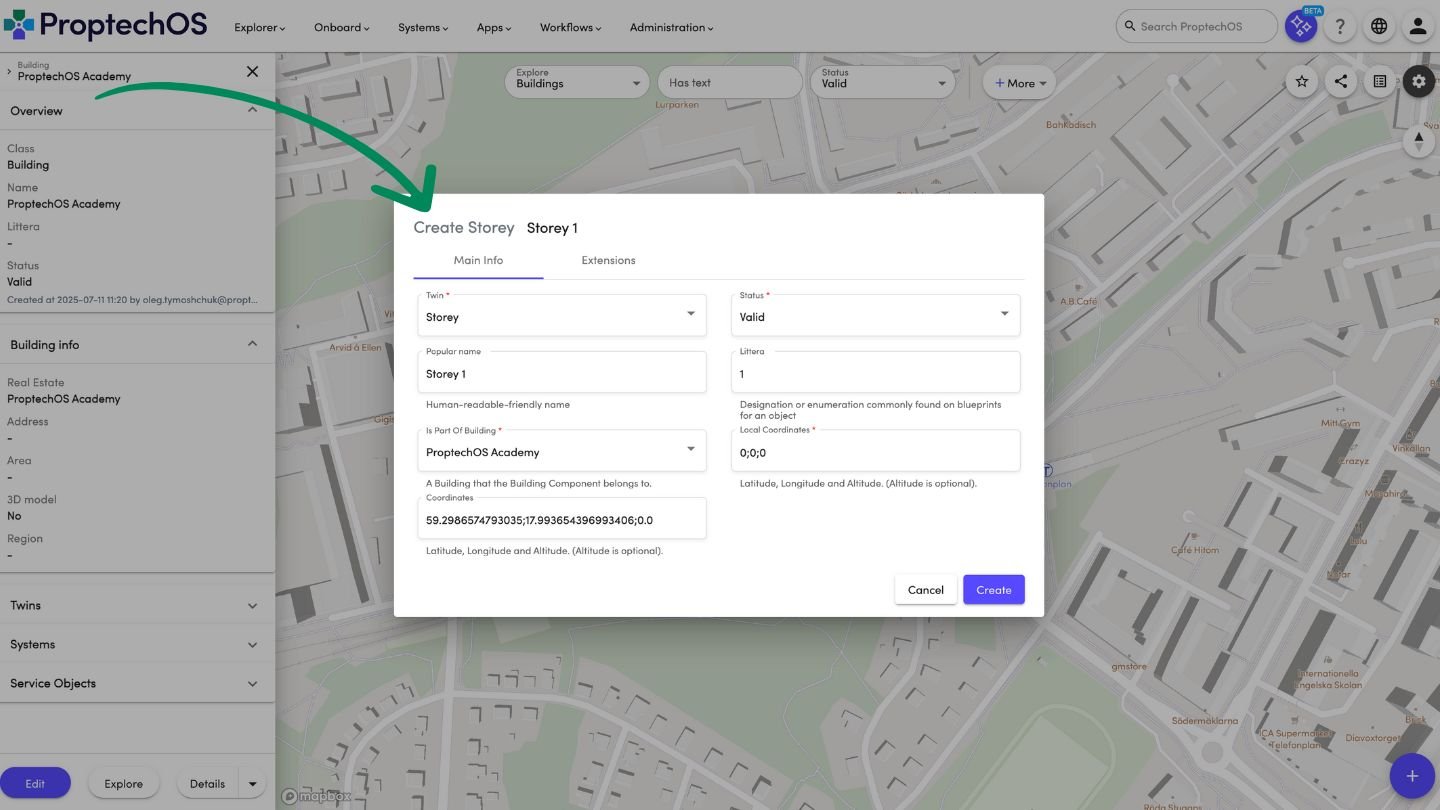The width and height of the screenshot is (1440, 810).
Task: Click the Create button
Action: [x=994, y=590]
